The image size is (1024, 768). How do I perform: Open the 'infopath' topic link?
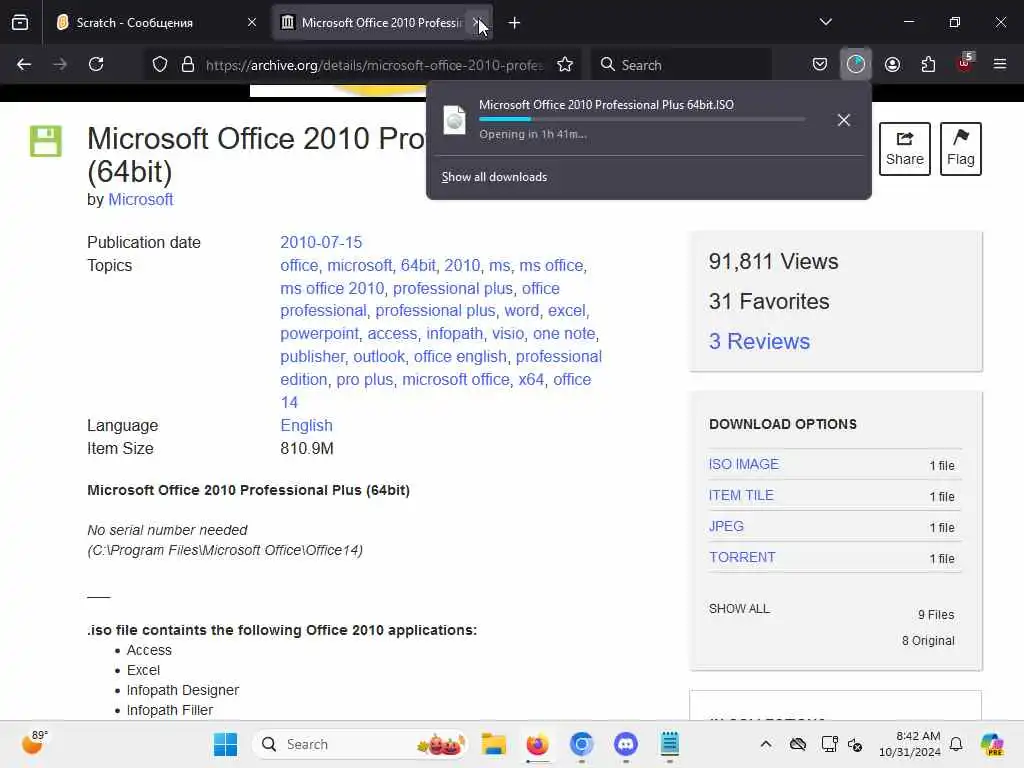455,334
